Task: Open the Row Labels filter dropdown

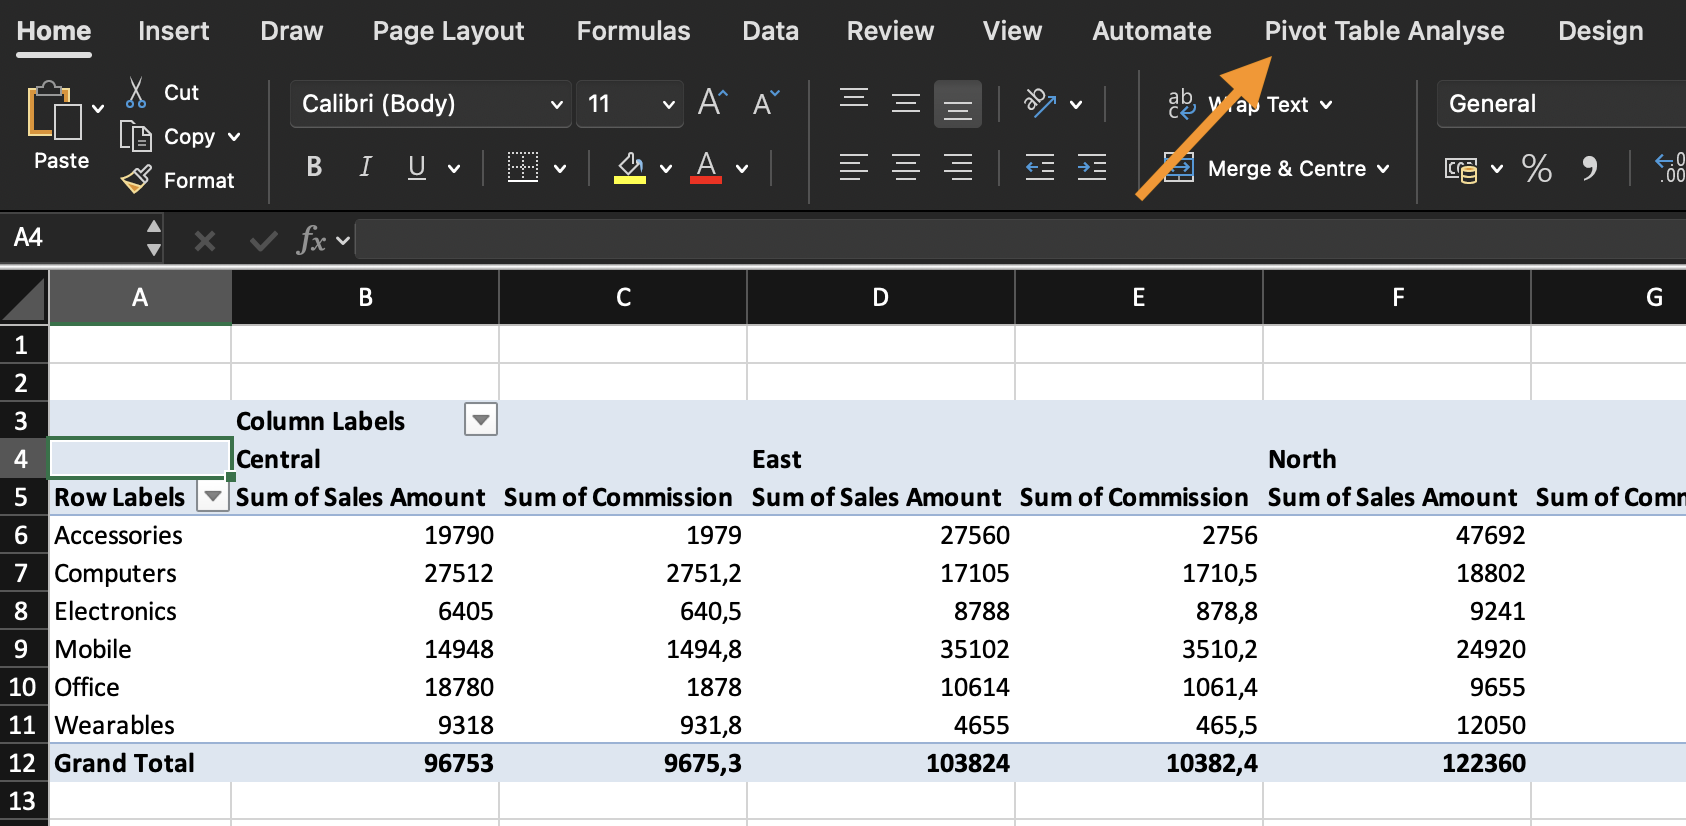Action: (212, 496)
